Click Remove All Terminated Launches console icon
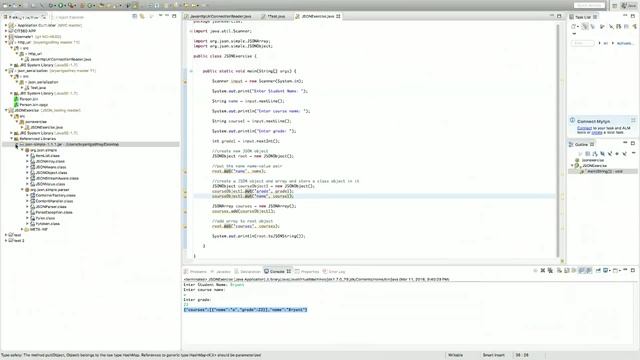 coord(550,271)
